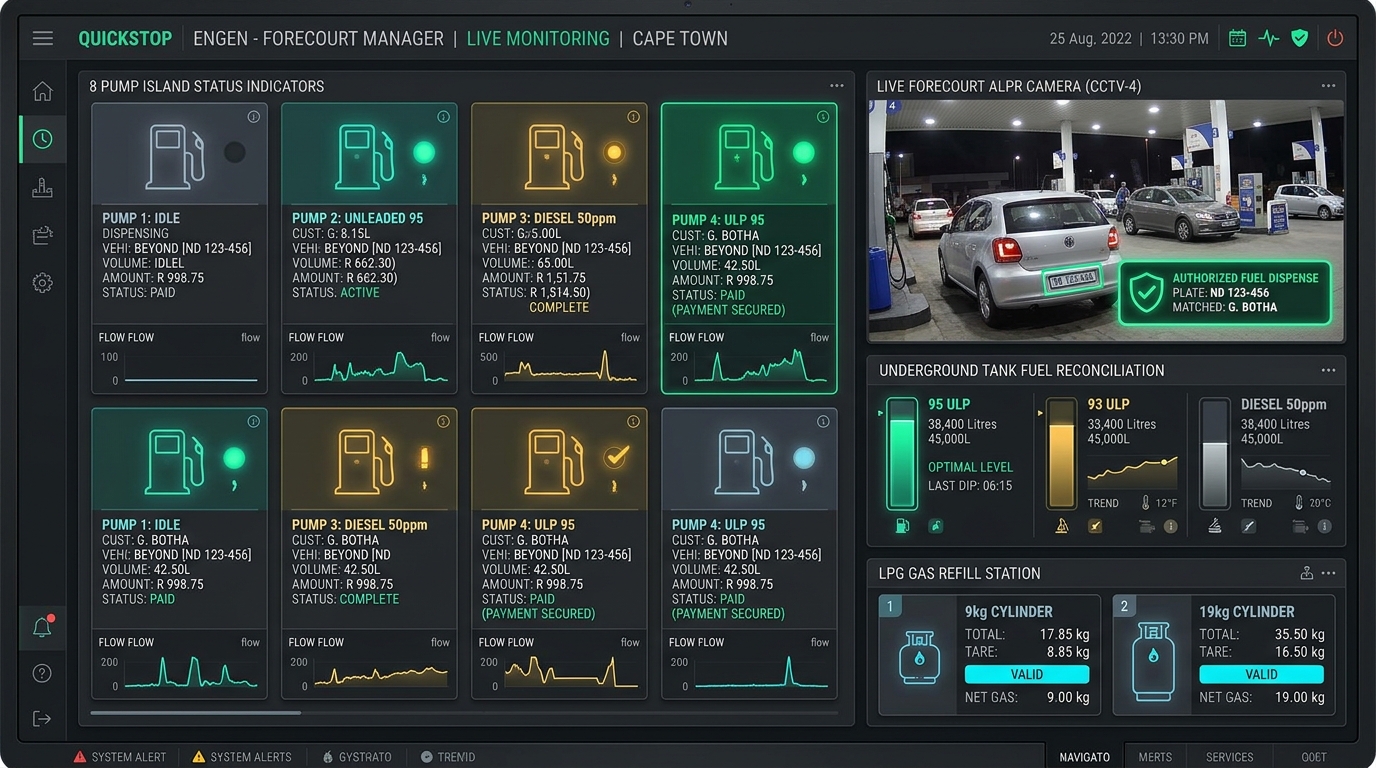Click the thermometer icon next to 12°F

click(1145, 503)
